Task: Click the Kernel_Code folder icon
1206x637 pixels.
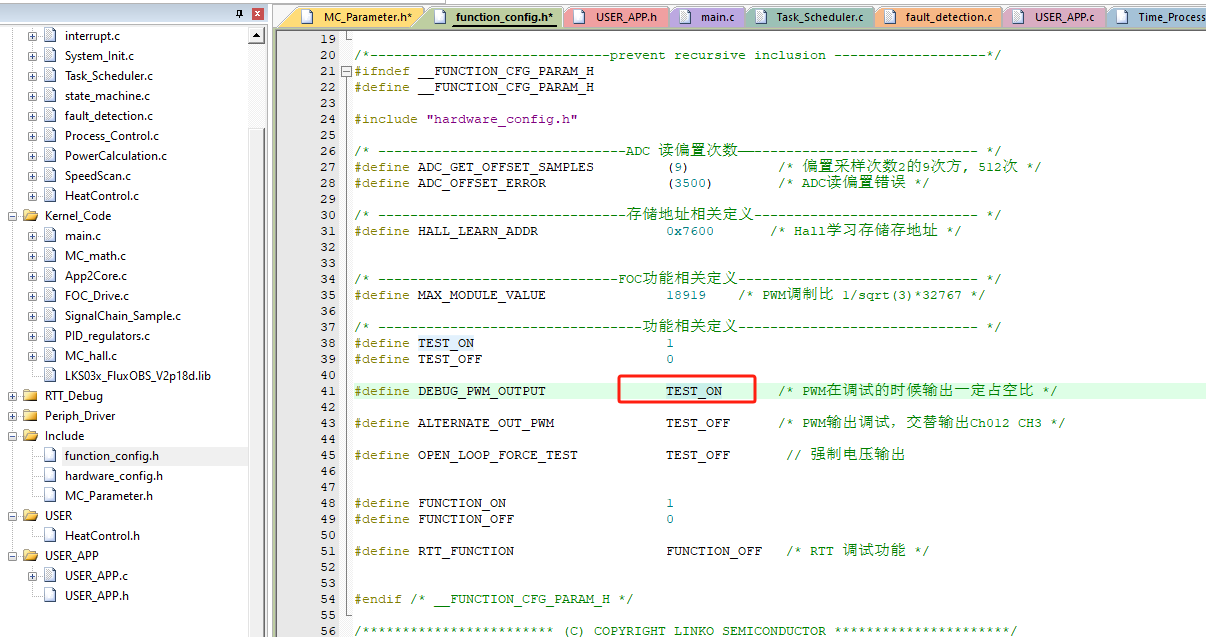Action: pos(31,216)
